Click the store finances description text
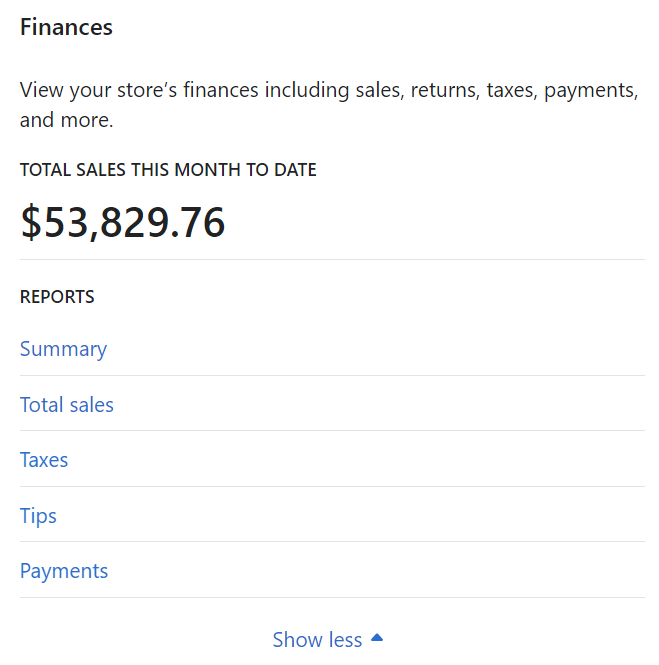The image size is (659, 665). (x=329, y=105)
